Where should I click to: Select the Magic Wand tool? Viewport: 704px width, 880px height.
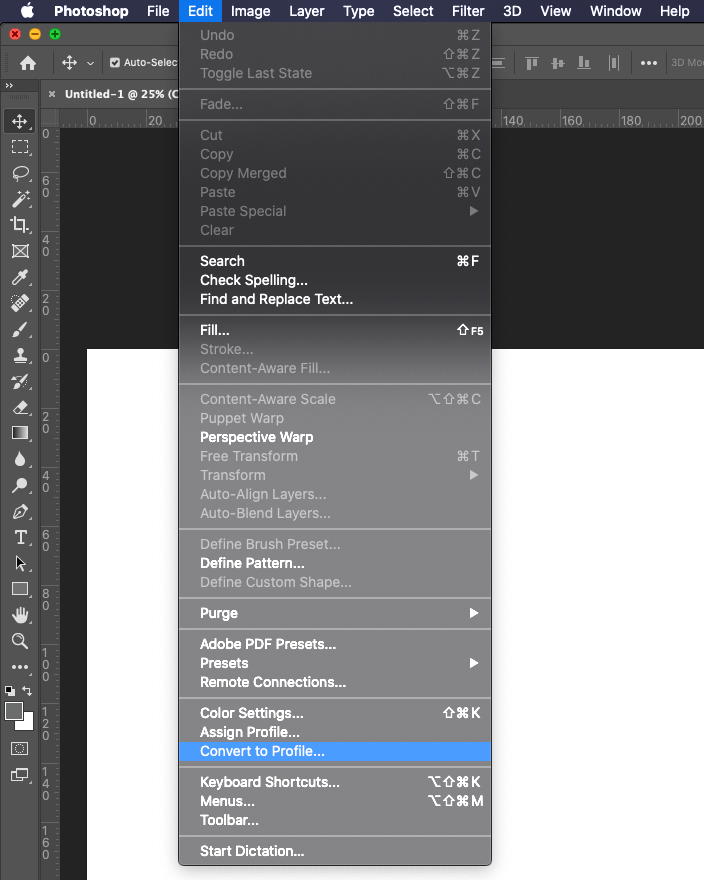pyautogui.click(x=20, y=199)
